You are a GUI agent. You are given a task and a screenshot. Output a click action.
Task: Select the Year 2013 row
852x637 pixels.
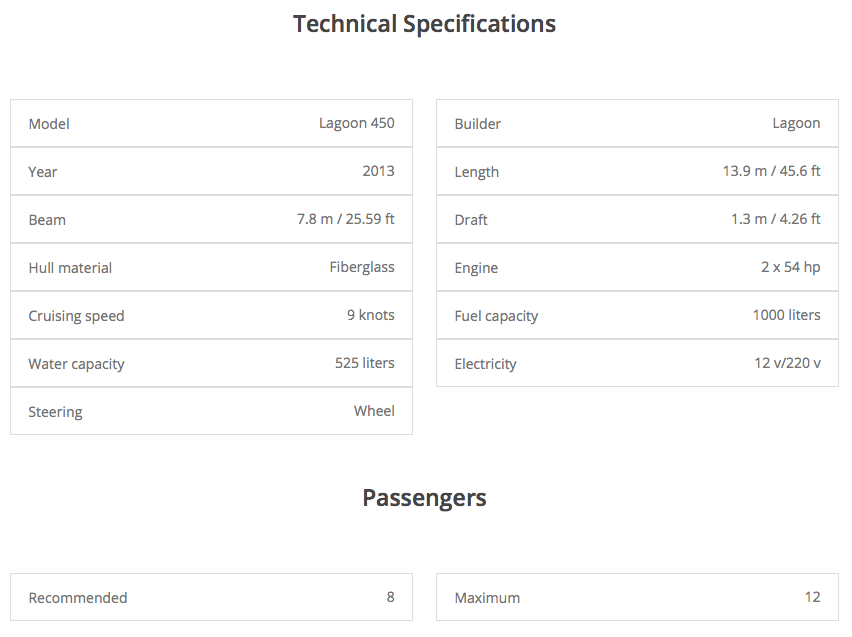coord(211,172)
